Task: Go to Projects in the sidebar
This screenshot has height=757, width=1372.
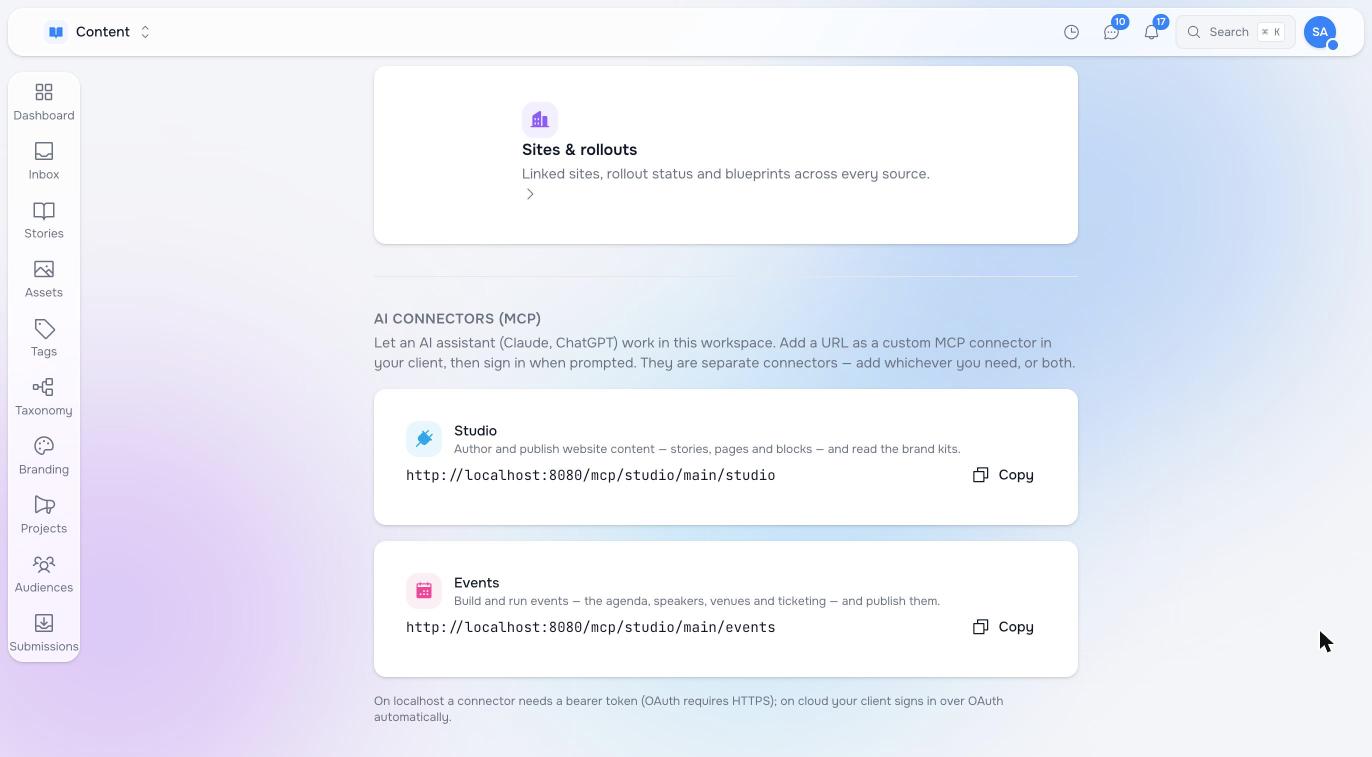Action: [44, 516]
